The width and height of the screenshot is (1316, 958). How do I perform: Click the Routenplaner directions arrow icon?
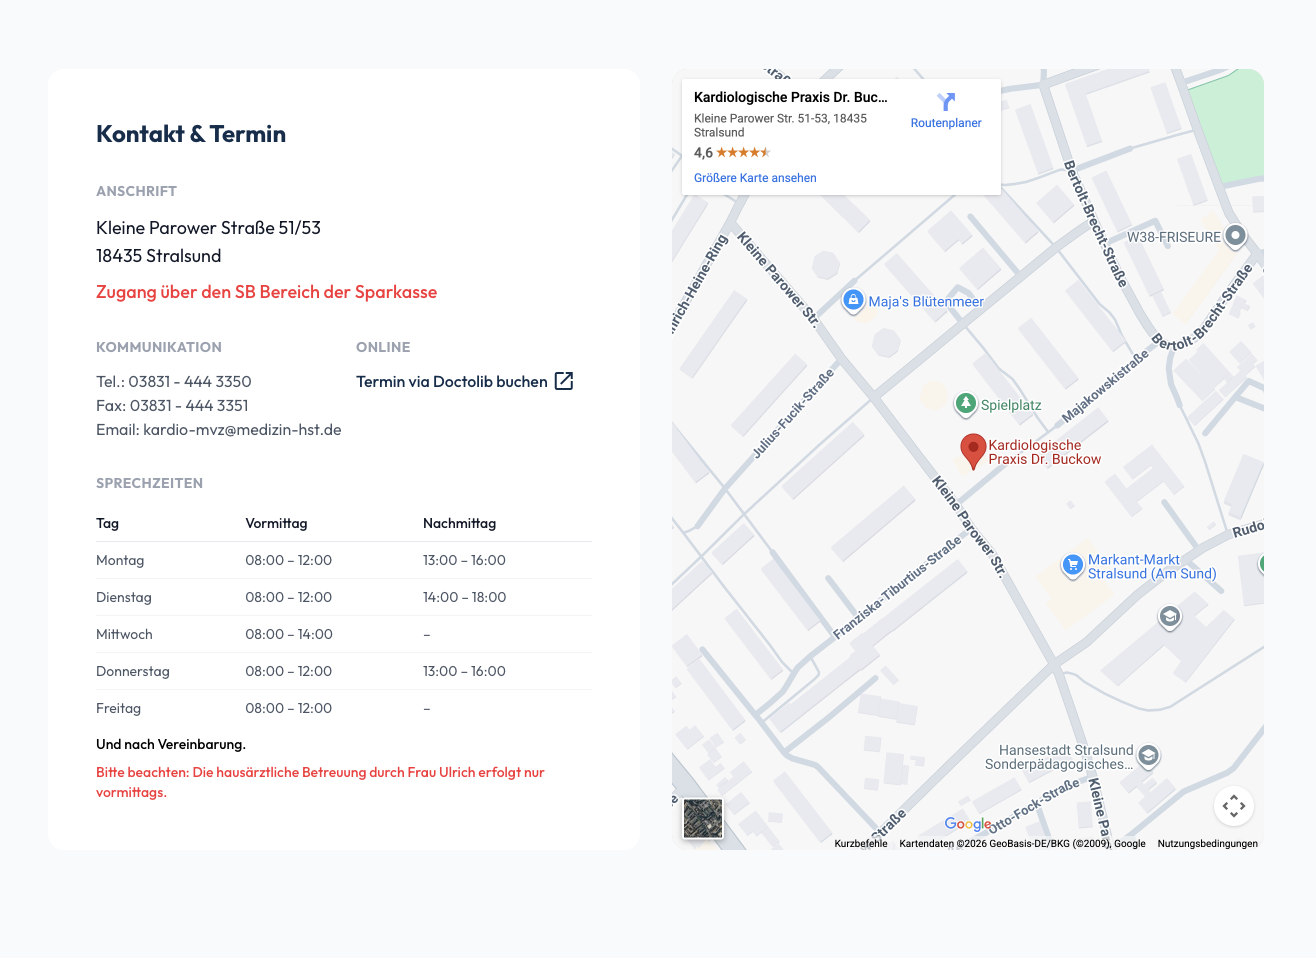click(946, 102)
